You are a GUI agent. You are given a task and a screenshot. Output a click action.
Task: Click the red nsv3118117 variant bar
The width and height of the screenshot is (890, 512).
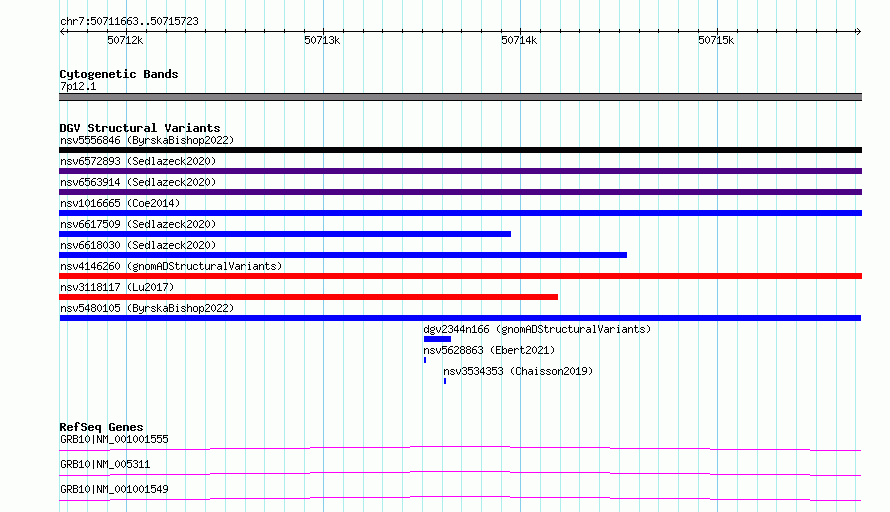click(308, 297)
